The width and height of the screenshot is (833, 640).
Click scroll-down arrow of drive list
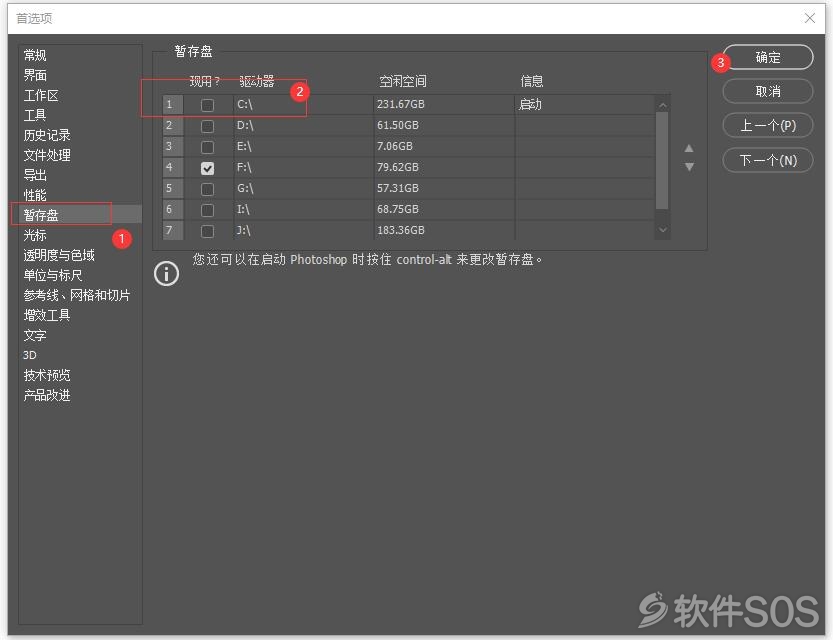(662, 230)
